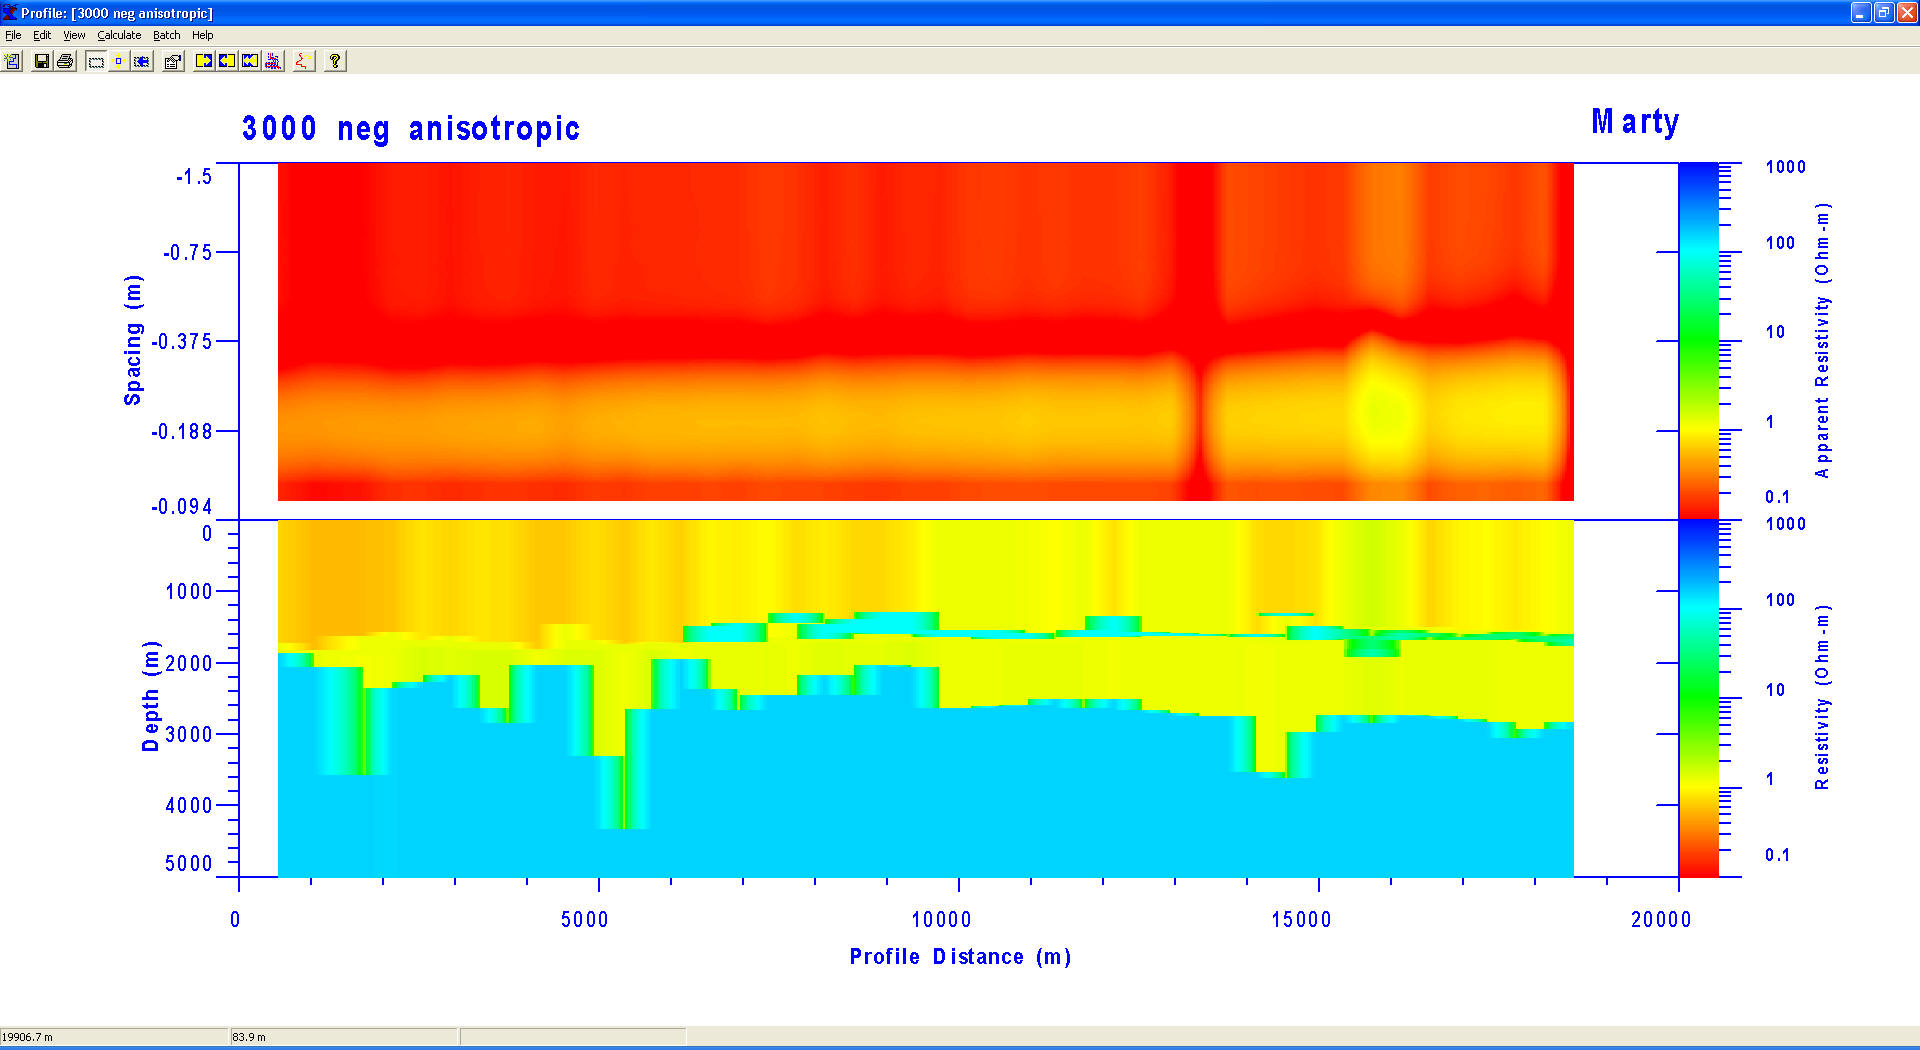
Task: Click the 'Marty' label at top right
Action: (1635, 122)
